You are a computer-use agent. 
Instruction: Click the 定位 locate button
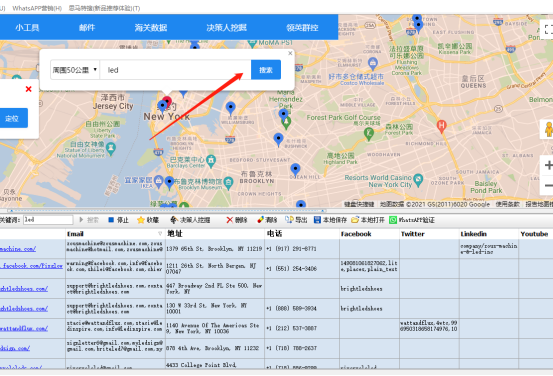13,118
